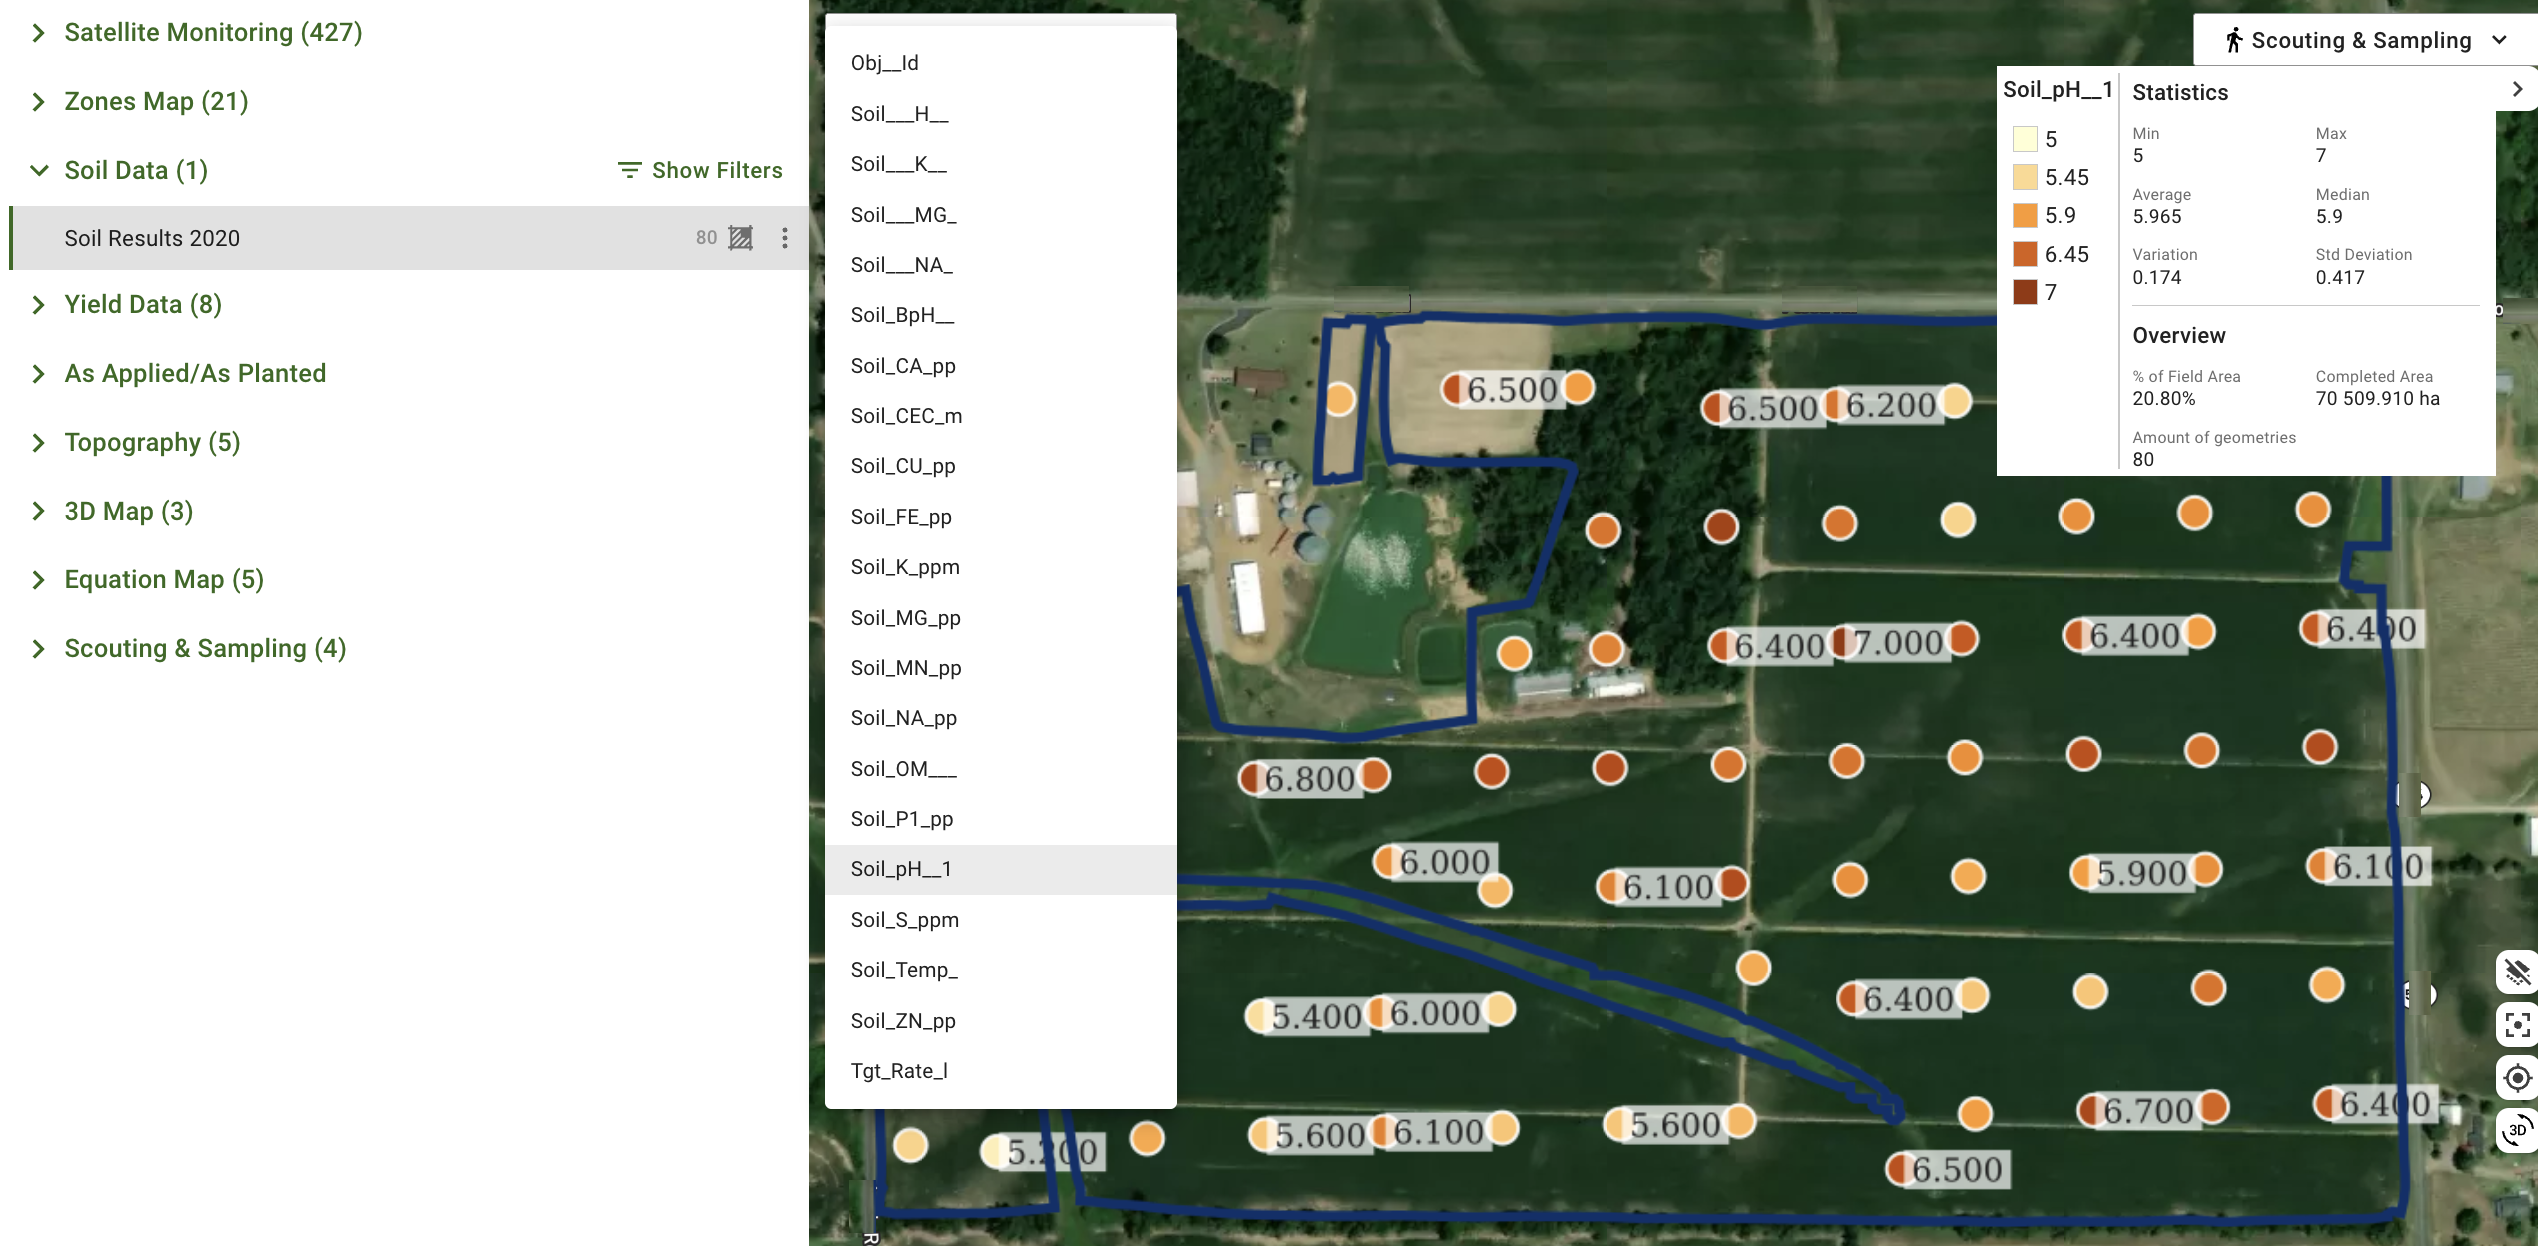This screenshot has width=2538, height=1246.
Task: Click the legend swatch for 6.45
Action: click(2025, 254)
